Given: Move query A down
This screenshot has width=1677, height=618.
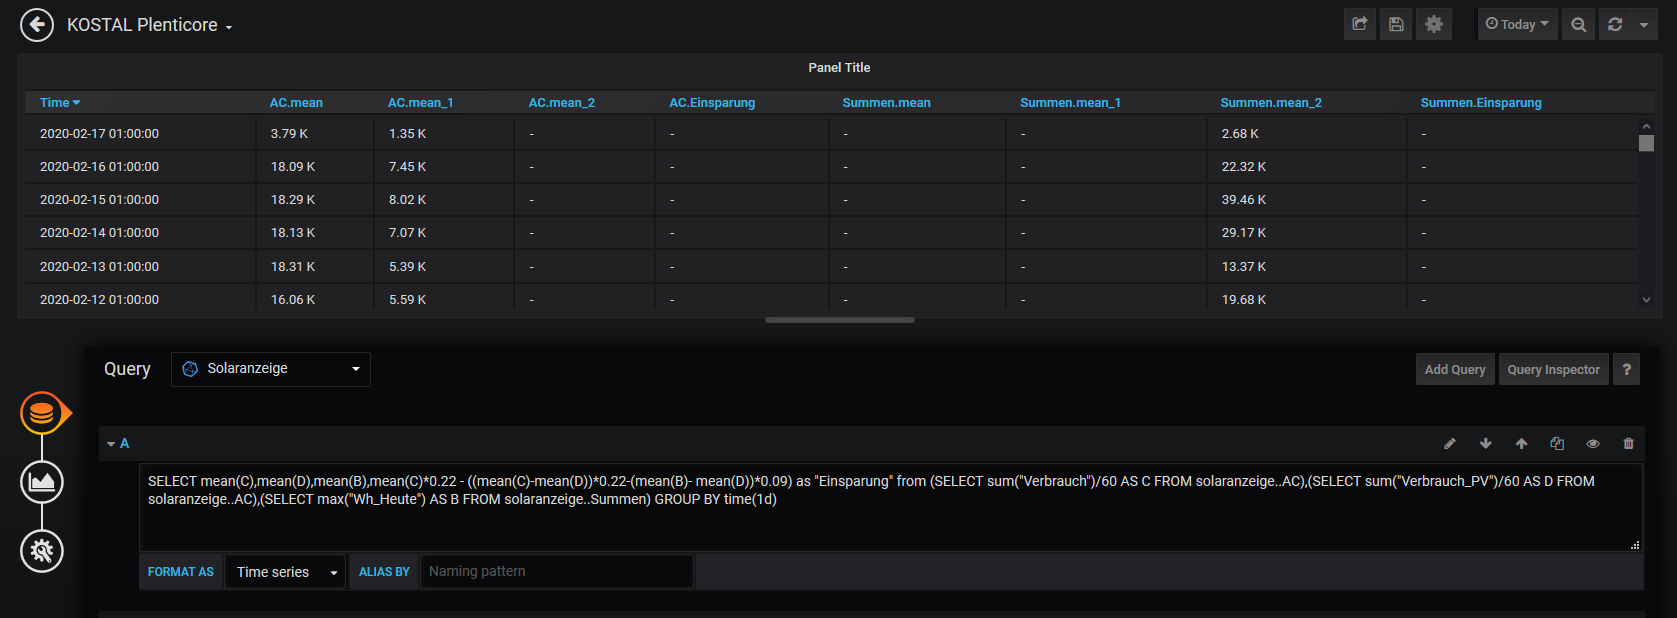Looking at the screenshot, I should tap(1485, 443).
